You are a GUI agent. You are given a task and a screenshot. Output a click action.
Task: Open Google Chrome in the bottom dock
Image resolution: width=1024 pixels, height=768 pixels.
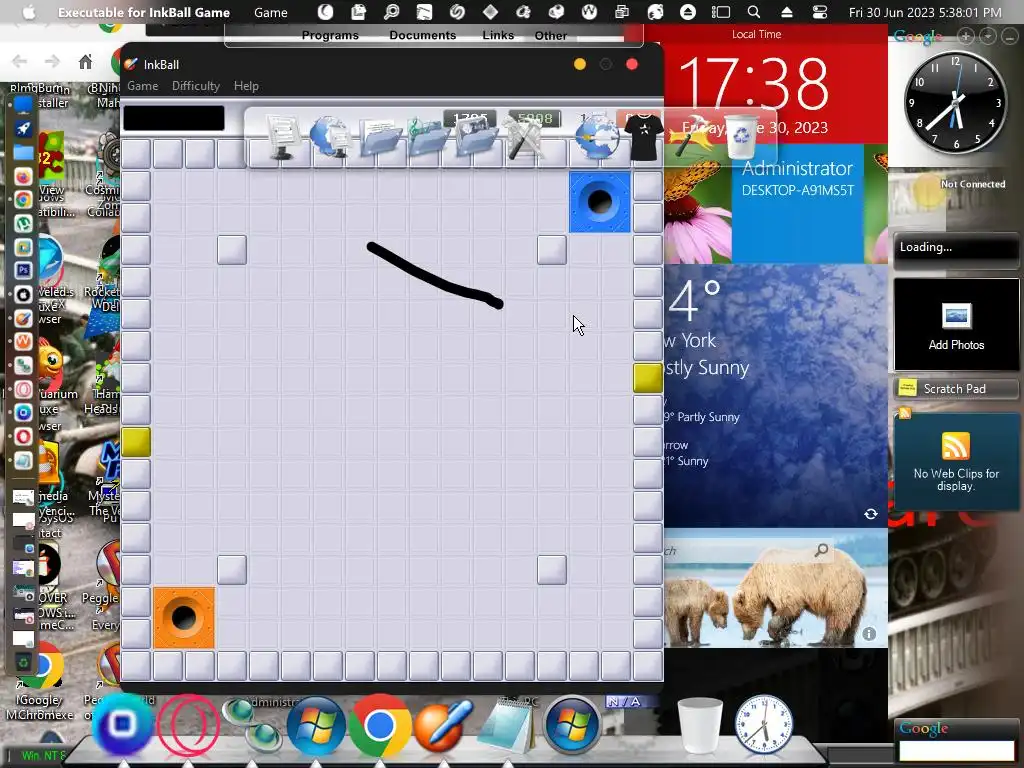click(x=379, y=726)
